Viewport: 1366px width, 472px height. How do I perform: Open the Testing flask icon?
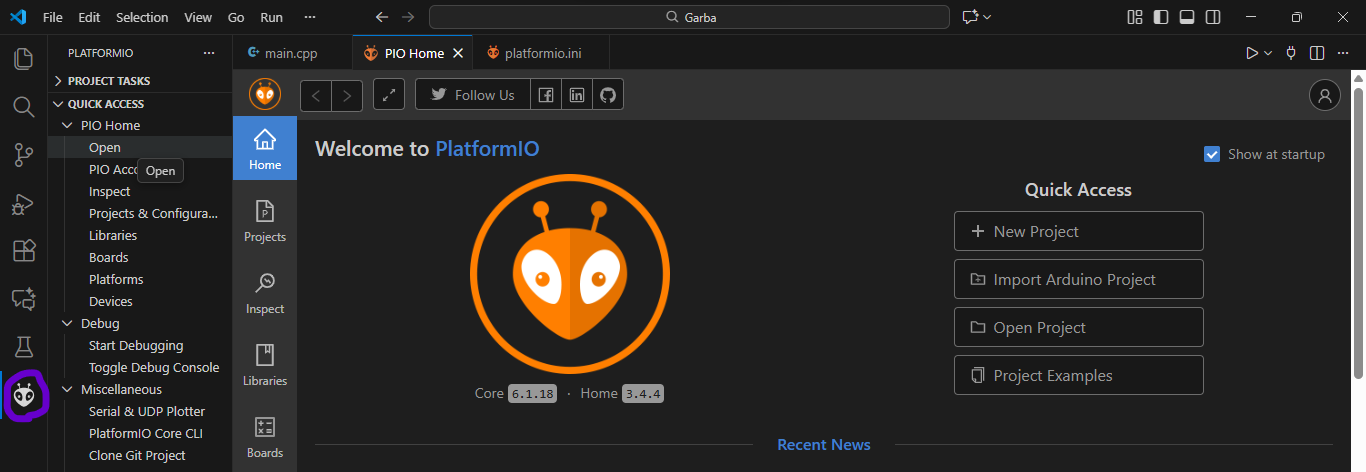tap(24, 347)
